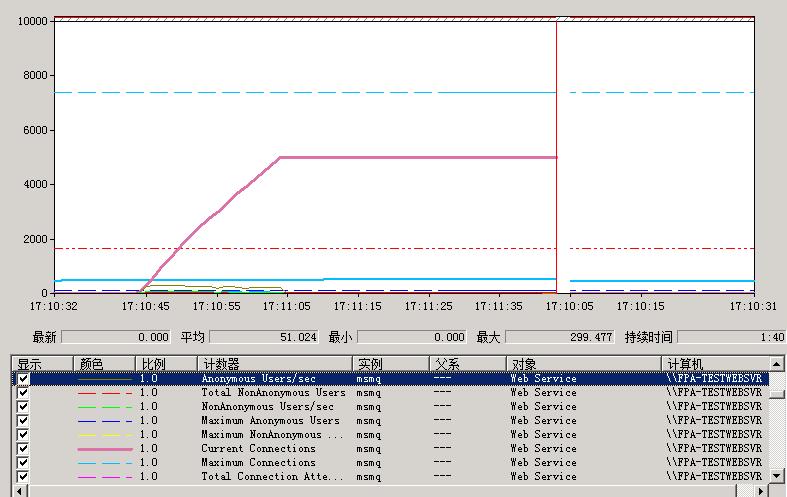
Task: Select the thick pink Current Connections color line
Action: (x=104, y=449)
